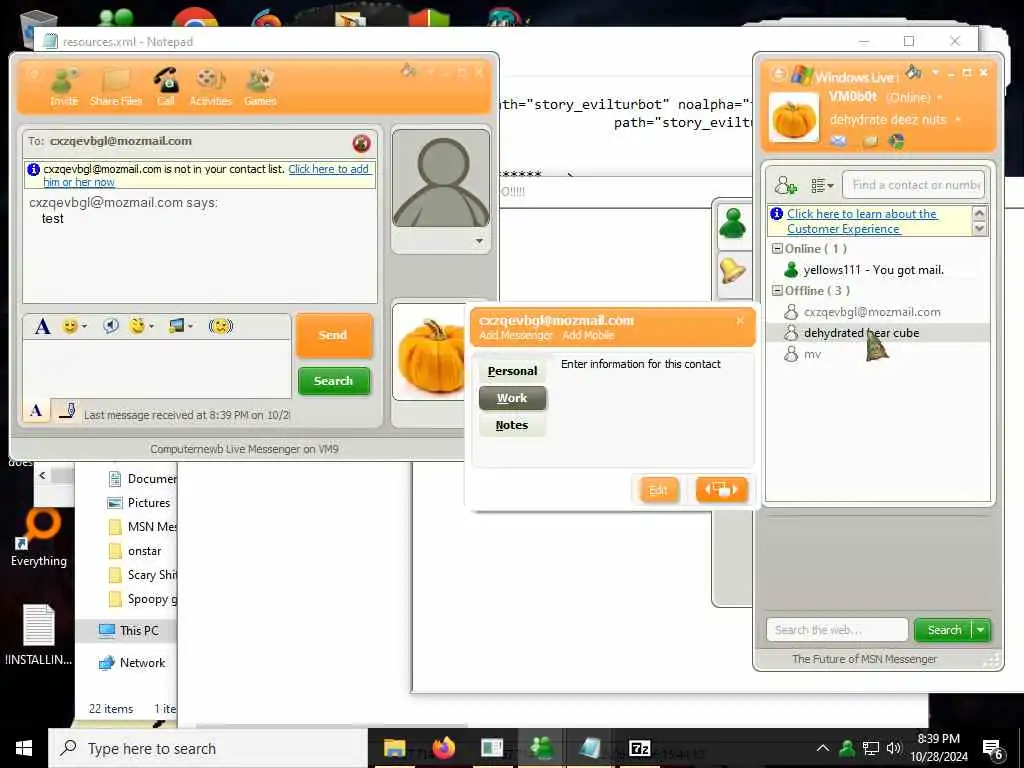Open the color scheme paintbrush in chat window
Image resolution: width=1024 pixels, height=768 pixels.
[409, 71]
